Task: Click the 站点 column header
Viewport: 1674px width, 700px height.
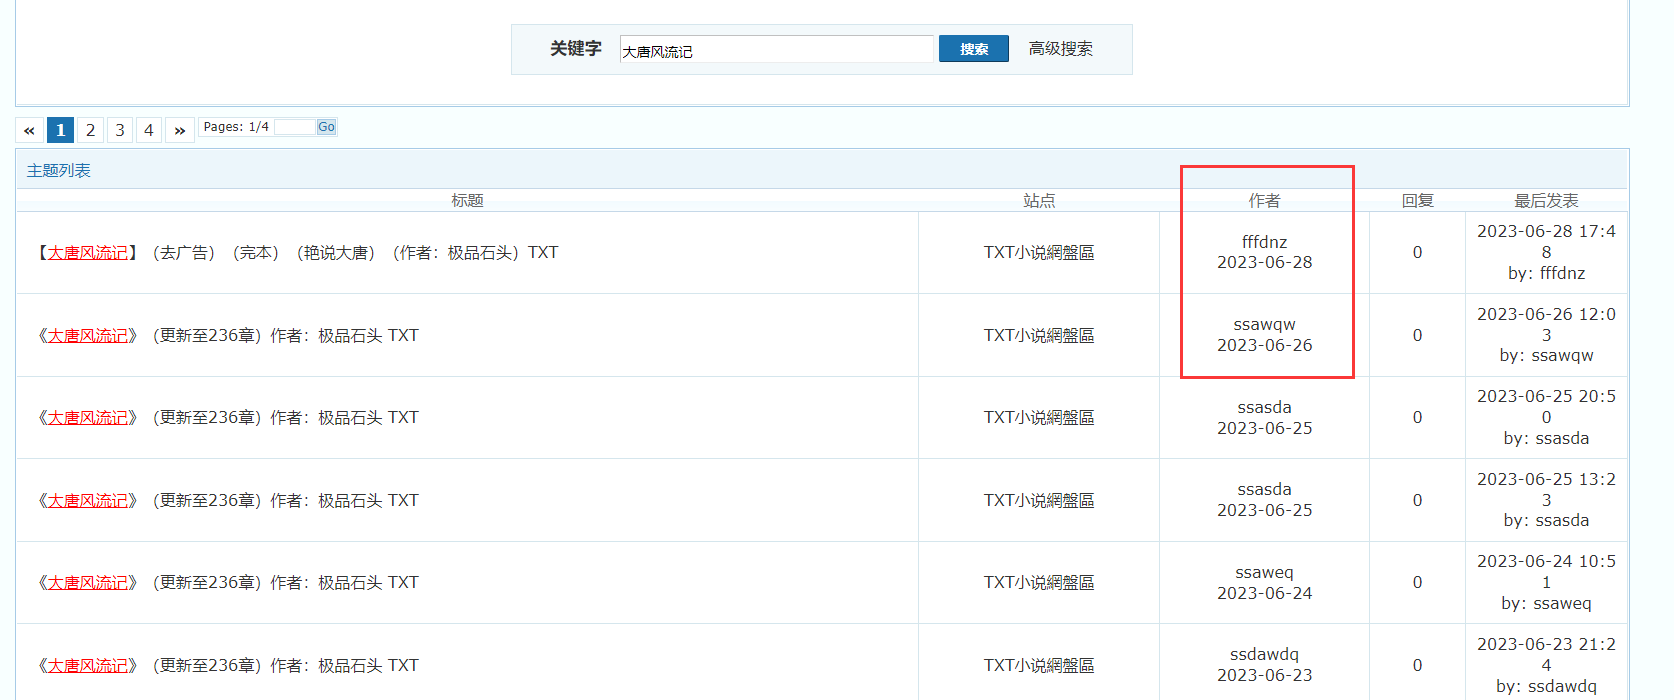Action: [1039, 201]
